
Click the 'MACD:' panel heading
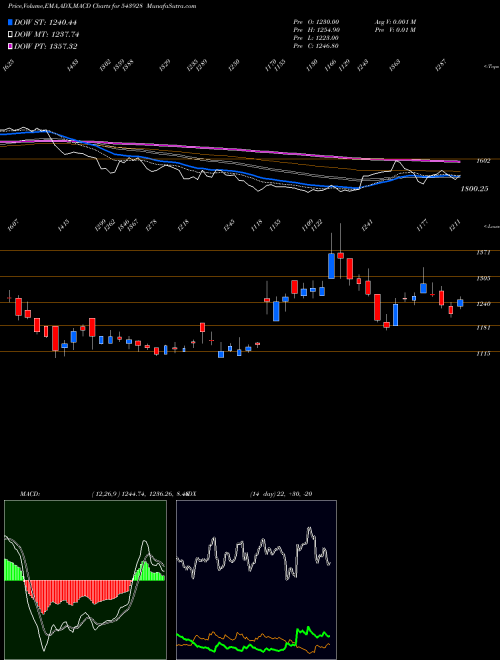30,494
